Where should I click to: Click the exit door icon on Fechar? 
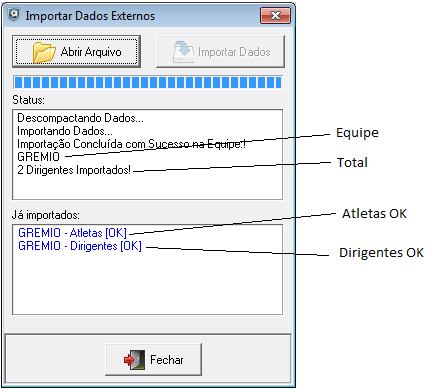pyautogui.click(x=134, y=360)
